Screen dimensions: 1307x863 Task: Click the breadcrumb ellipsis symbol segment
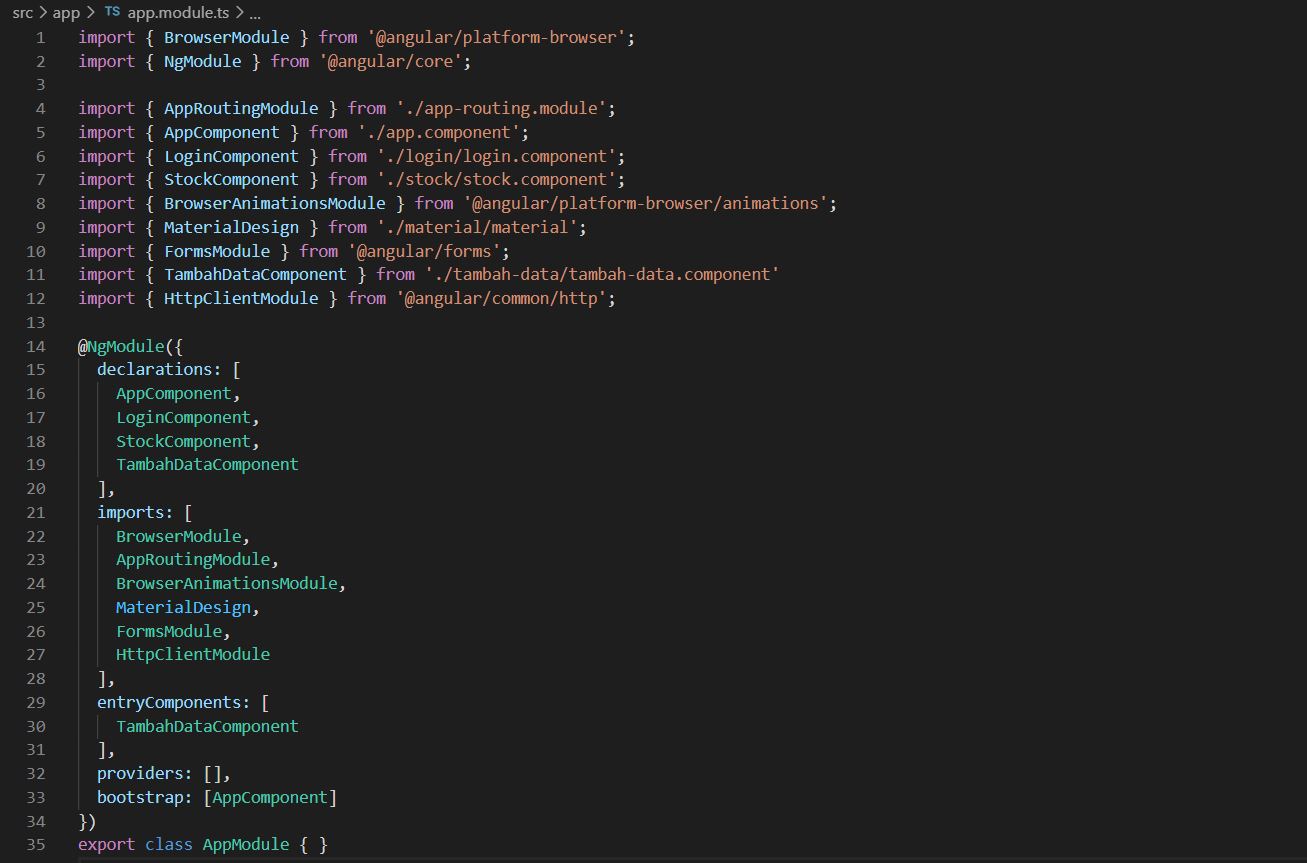point(254,14)
